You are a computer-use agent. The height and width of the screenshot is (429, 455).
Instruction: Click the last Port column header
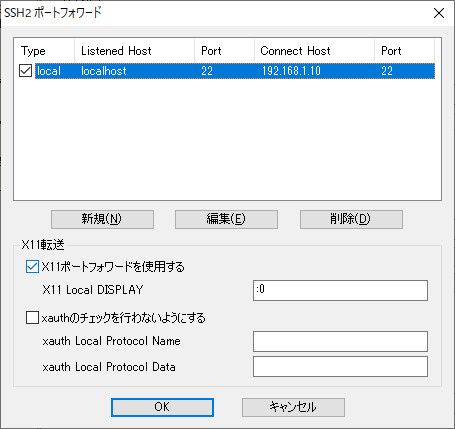404,51
